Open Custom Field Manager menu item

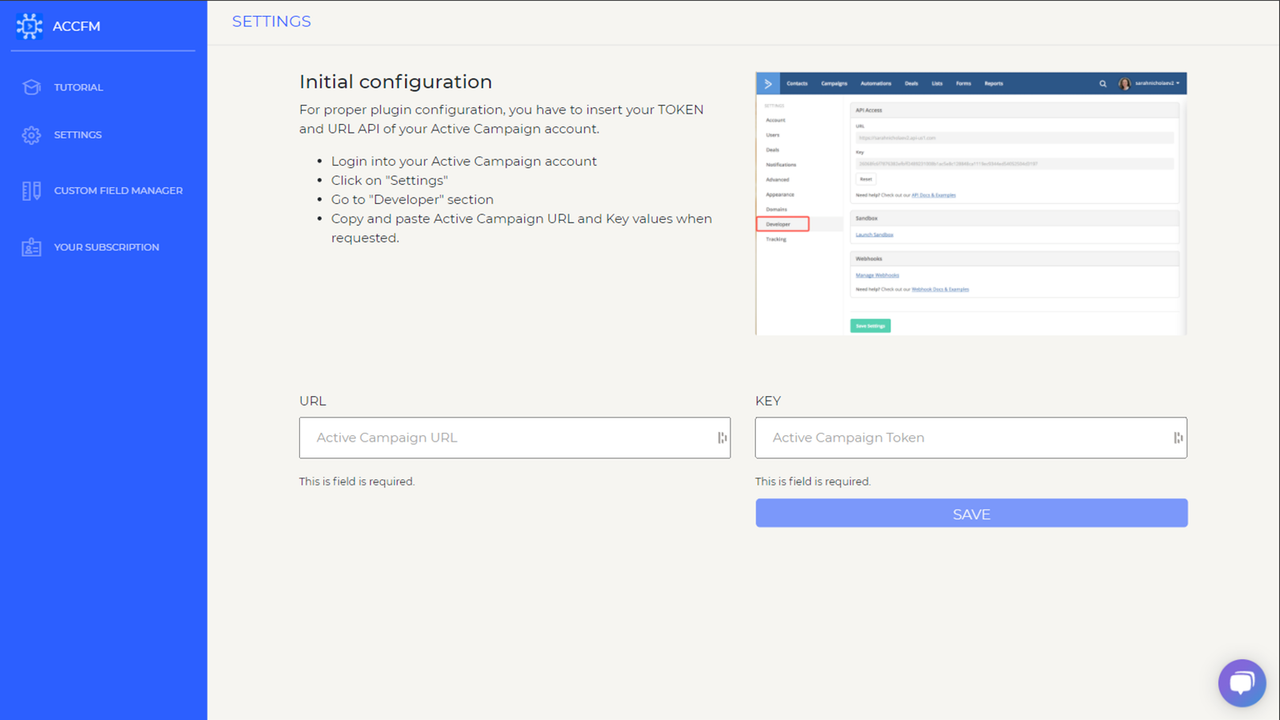[118, 191]
